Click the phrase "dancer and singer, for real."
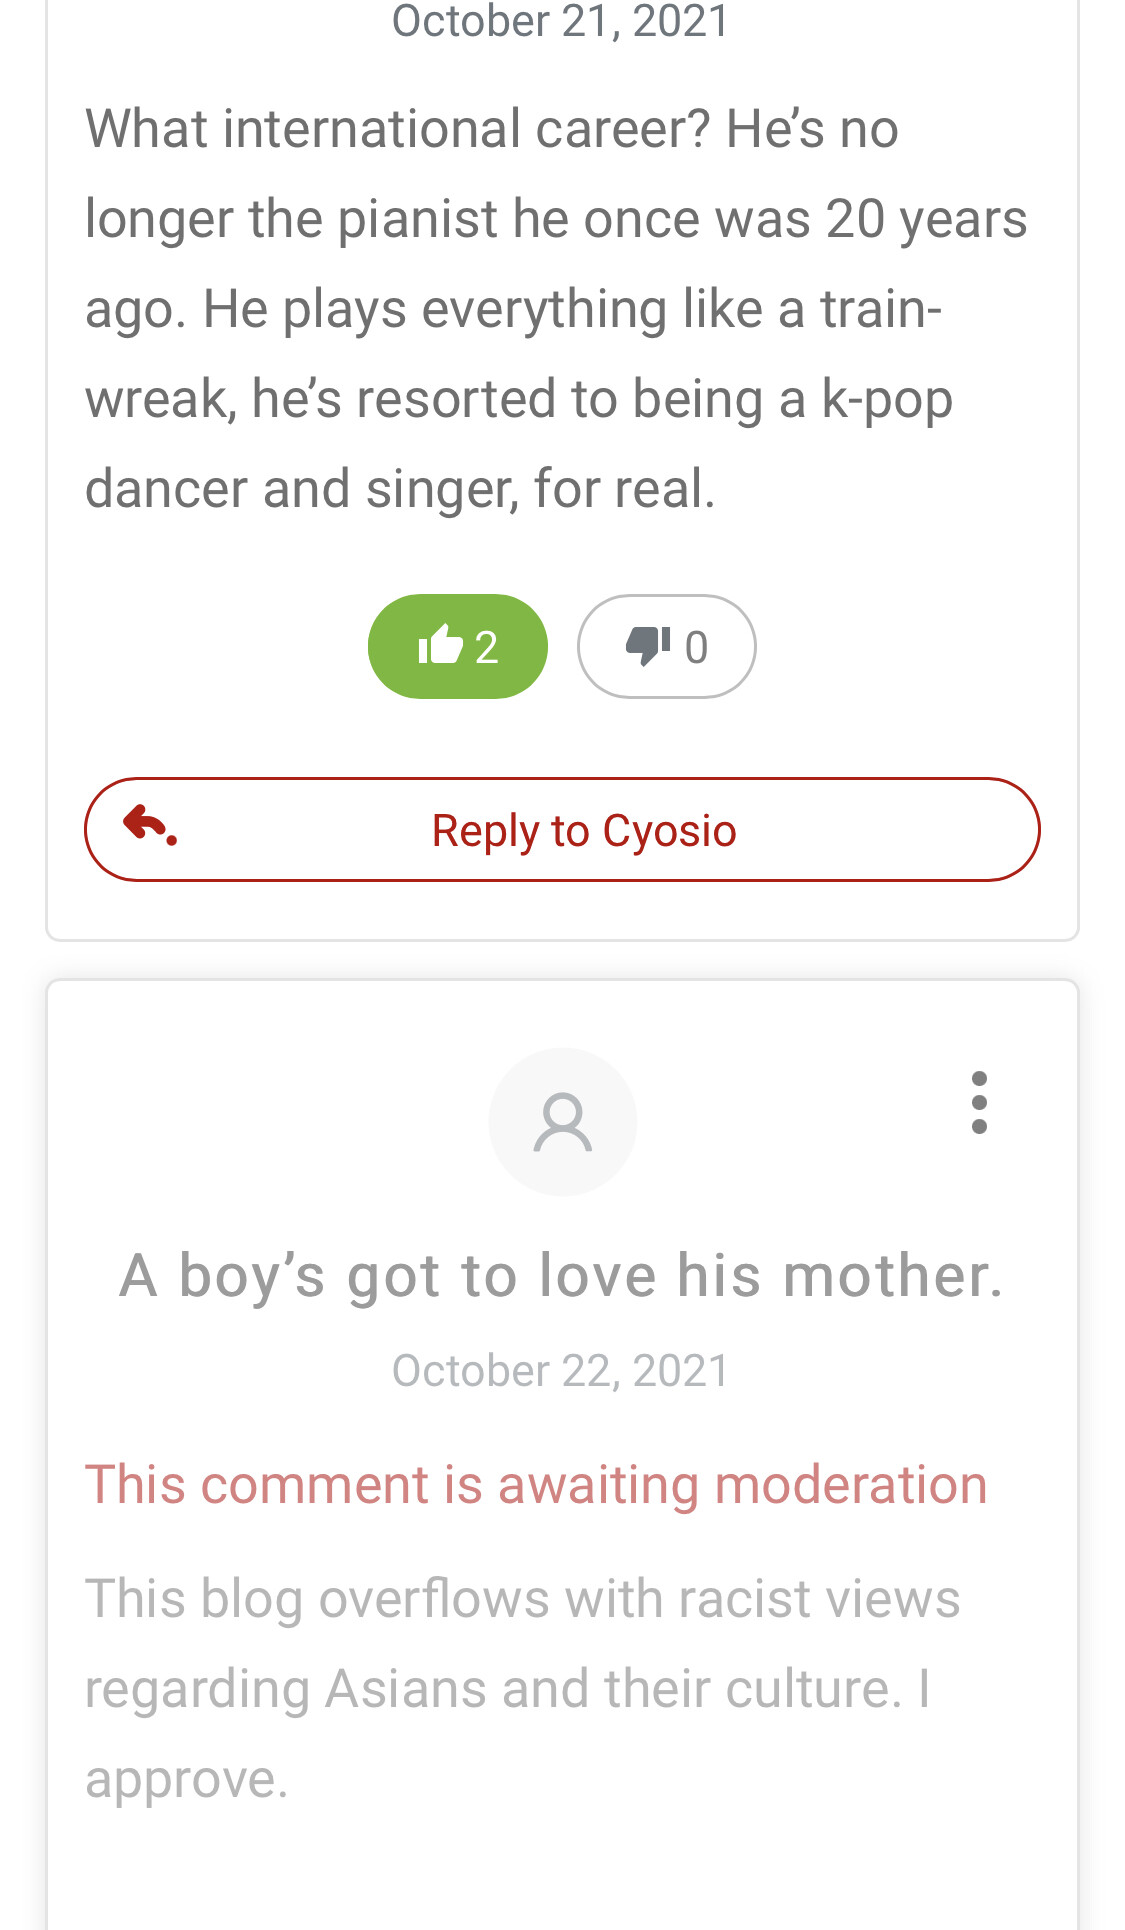The width and height of the screenshot is (1125, 1930). 400,488
